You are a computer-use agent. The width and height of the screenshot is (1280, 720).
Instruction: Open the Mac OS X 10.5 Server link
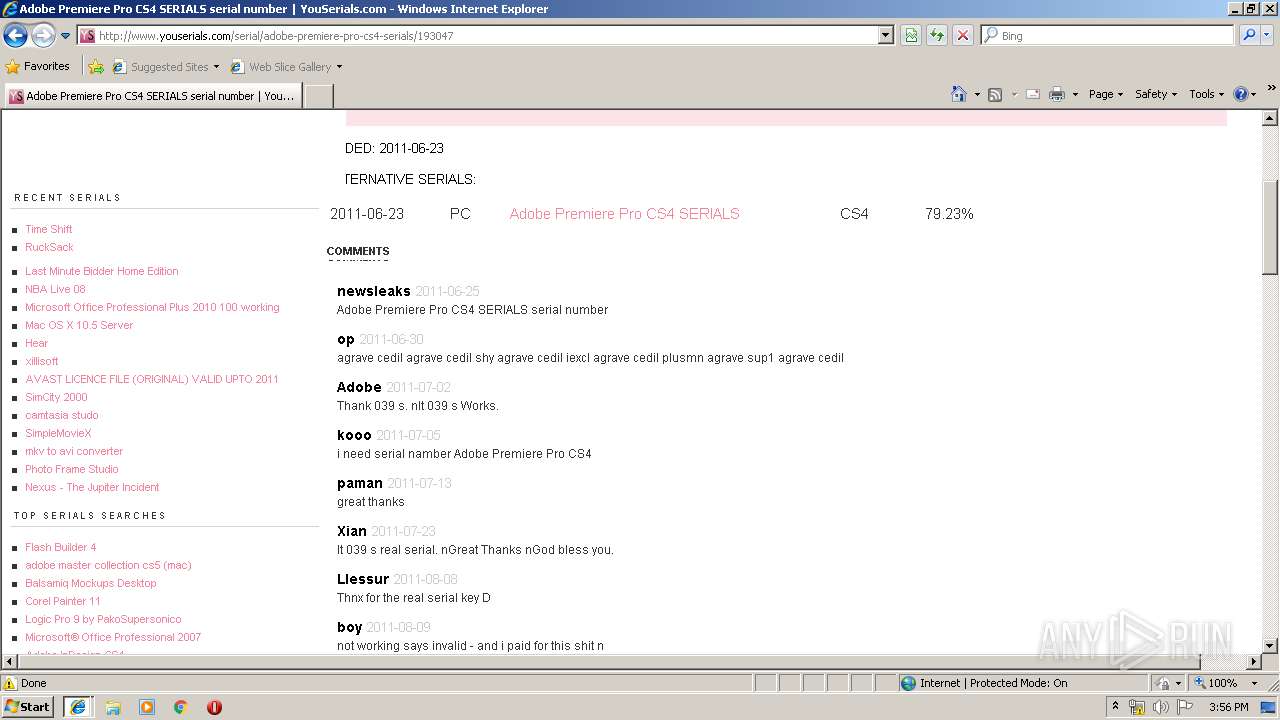[79, 325]
